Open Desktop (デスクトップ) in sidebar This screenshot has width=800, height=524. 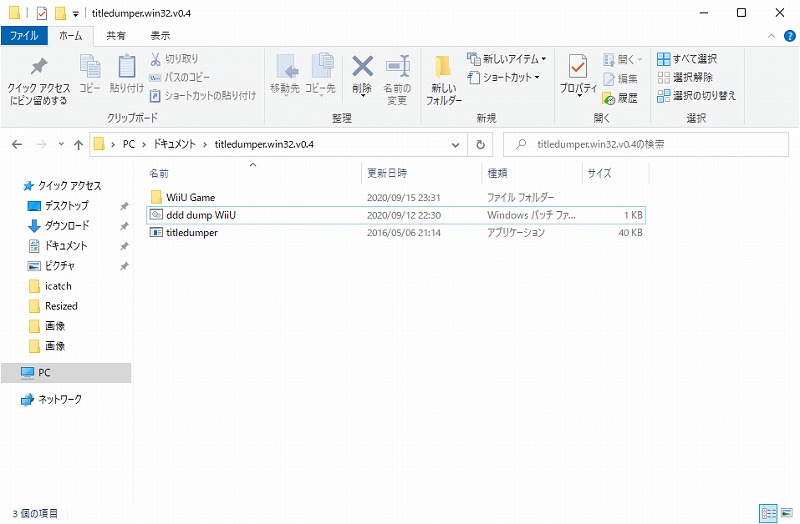[58, 206]
